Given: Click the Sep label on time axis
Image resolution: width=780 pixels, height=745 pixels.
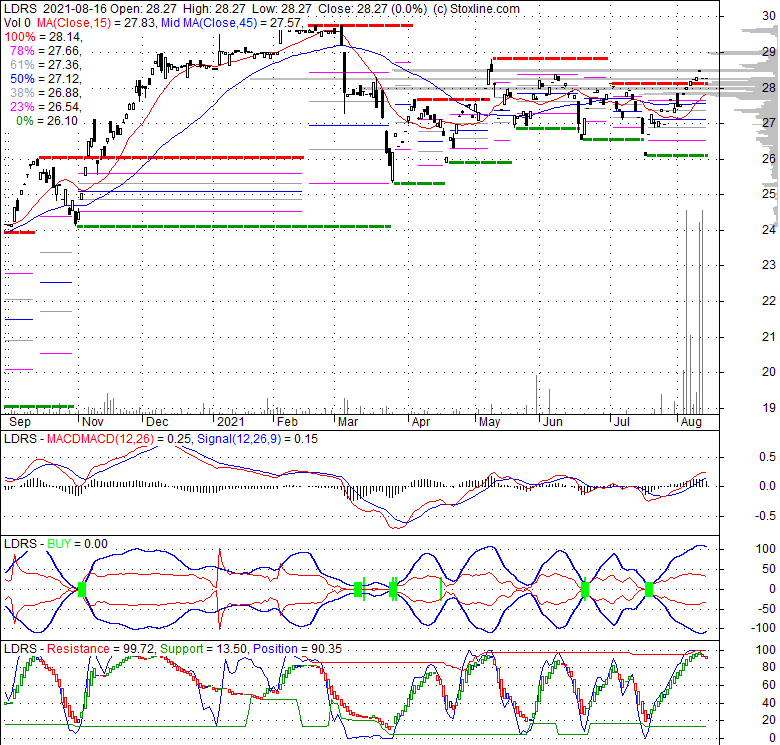Looking at the screenshot, I should pos(20,422).
